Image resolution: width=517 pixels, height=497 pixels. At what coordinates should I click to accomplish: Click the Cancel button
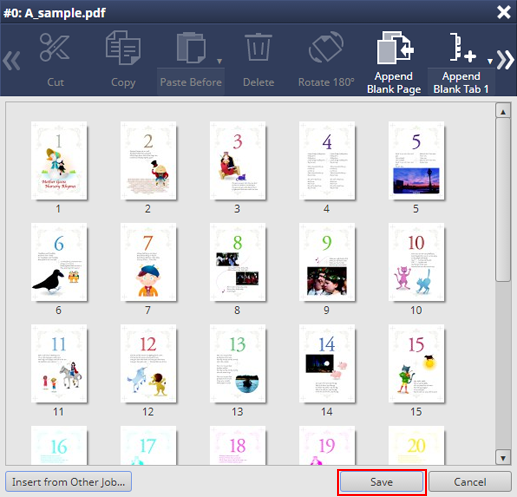tap(470, 482)
